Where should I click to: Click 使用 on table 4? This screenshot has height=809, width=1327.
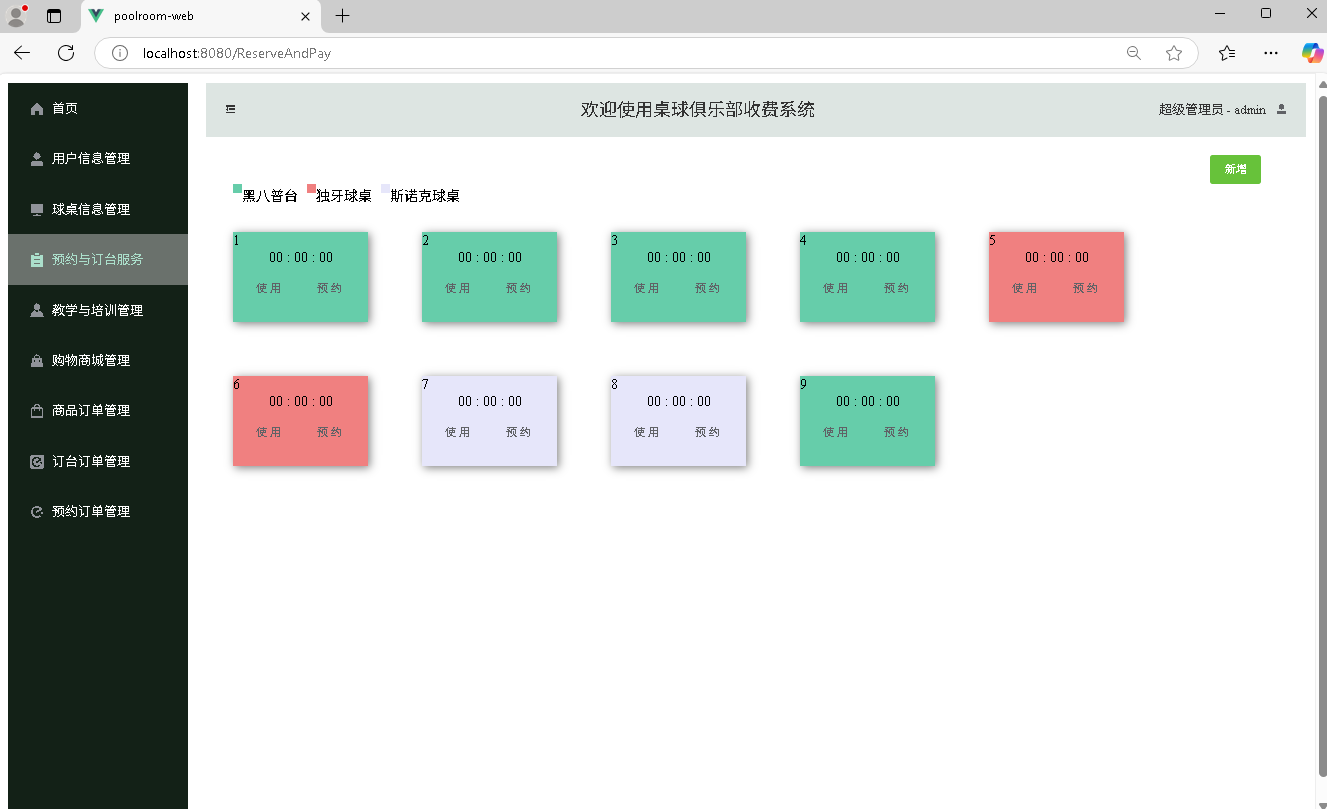coord(836,288)
